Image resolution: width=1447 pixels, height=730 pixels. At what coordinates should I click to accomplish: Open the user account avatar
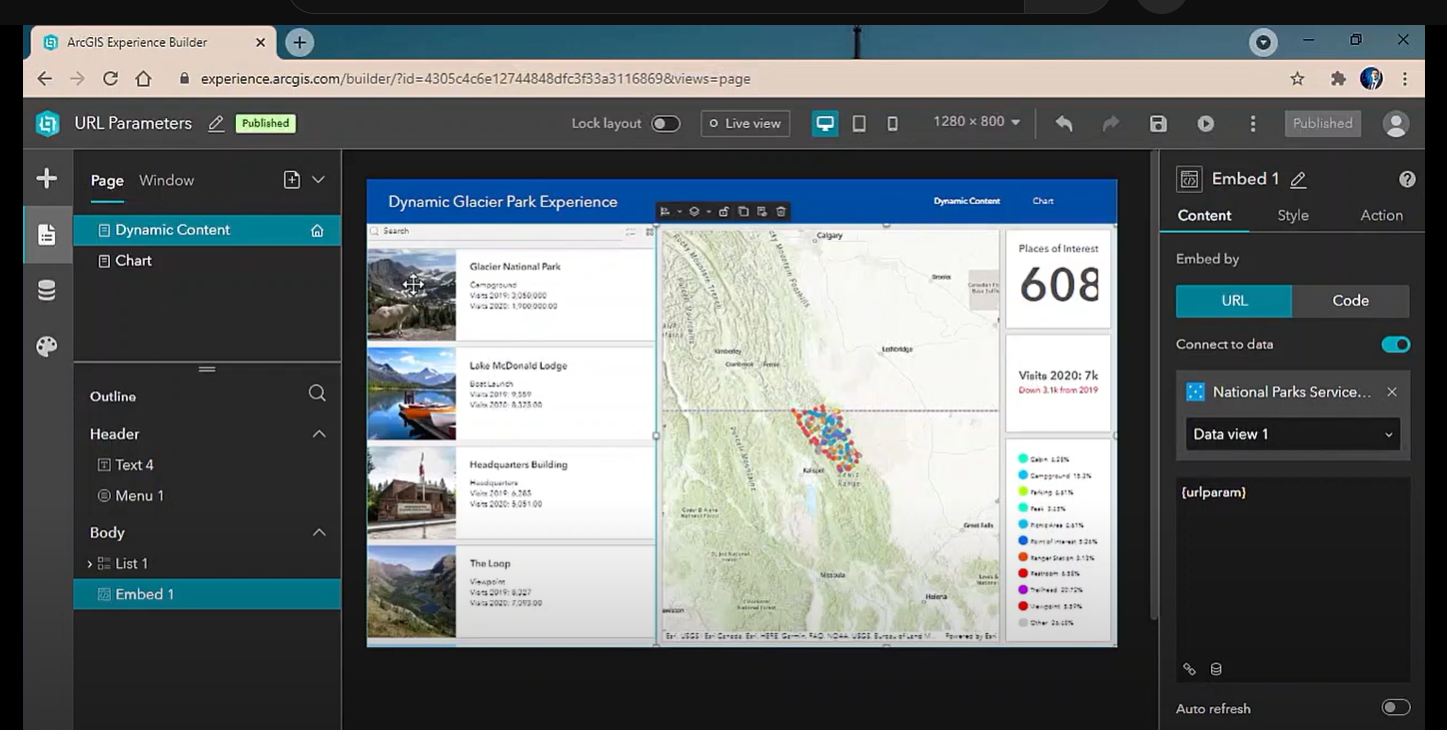pos(1395,123)
